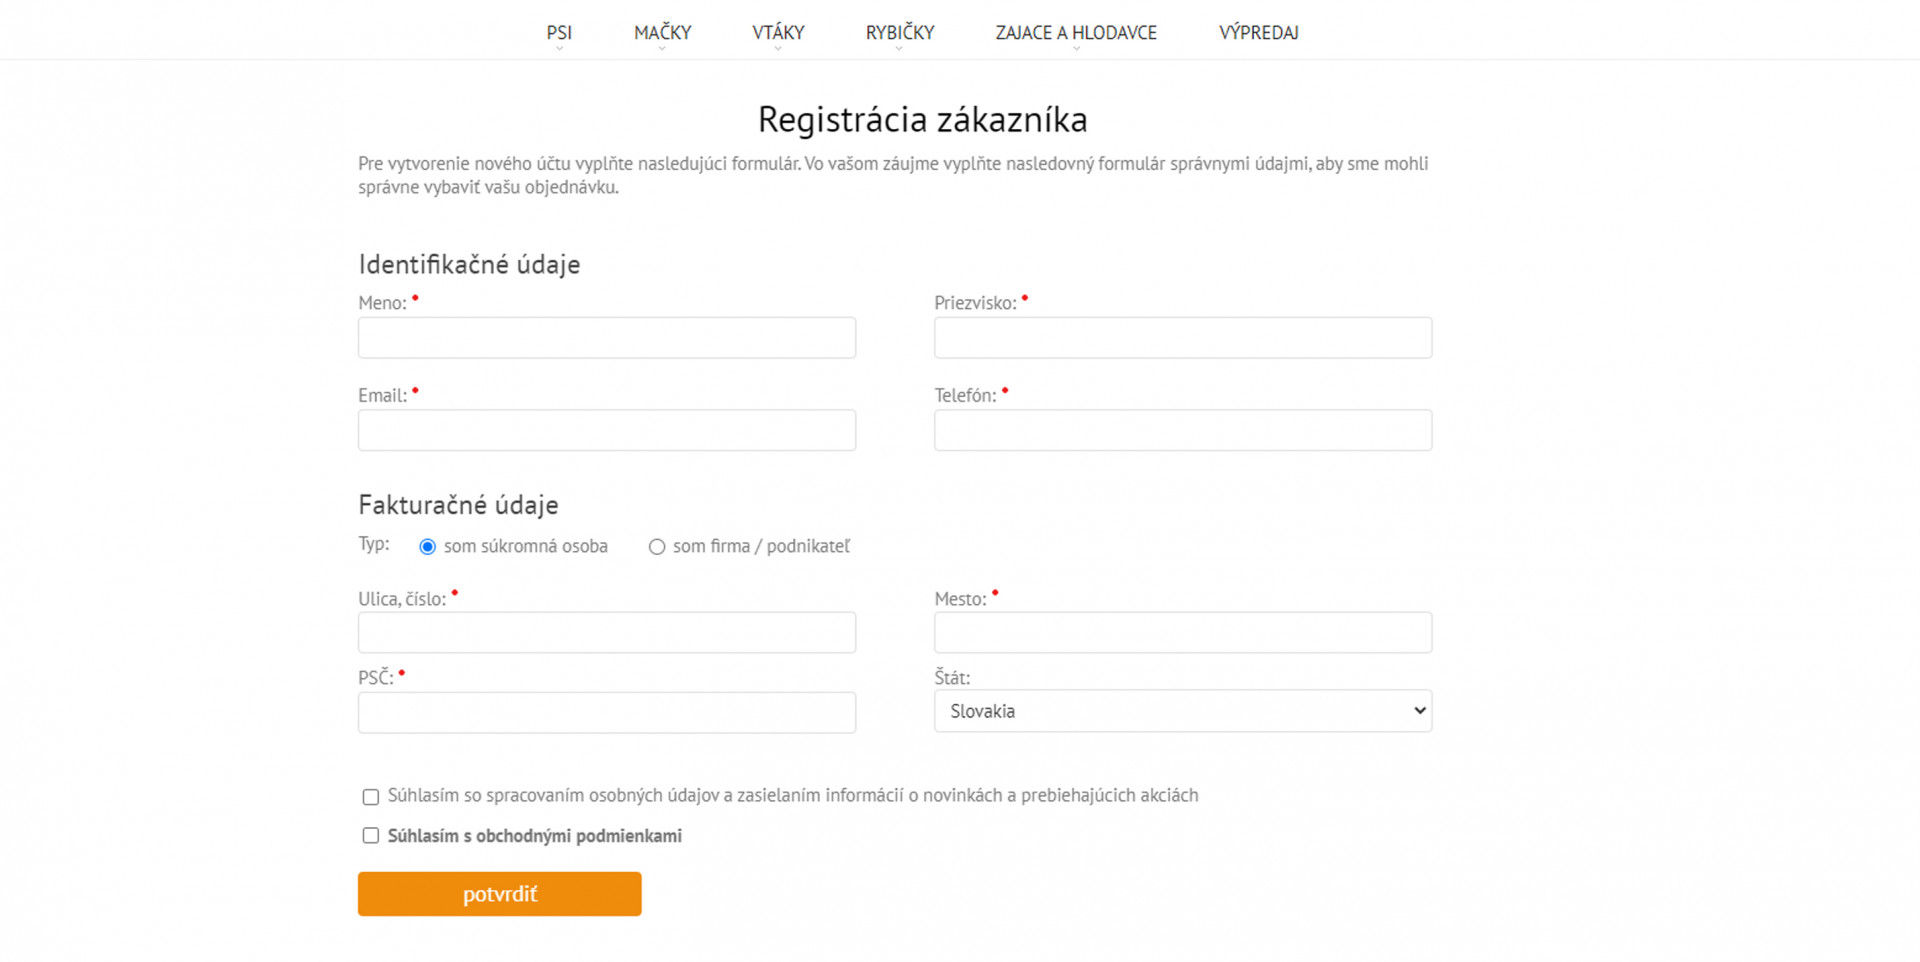Click the Meno input field

coord(607,338)
